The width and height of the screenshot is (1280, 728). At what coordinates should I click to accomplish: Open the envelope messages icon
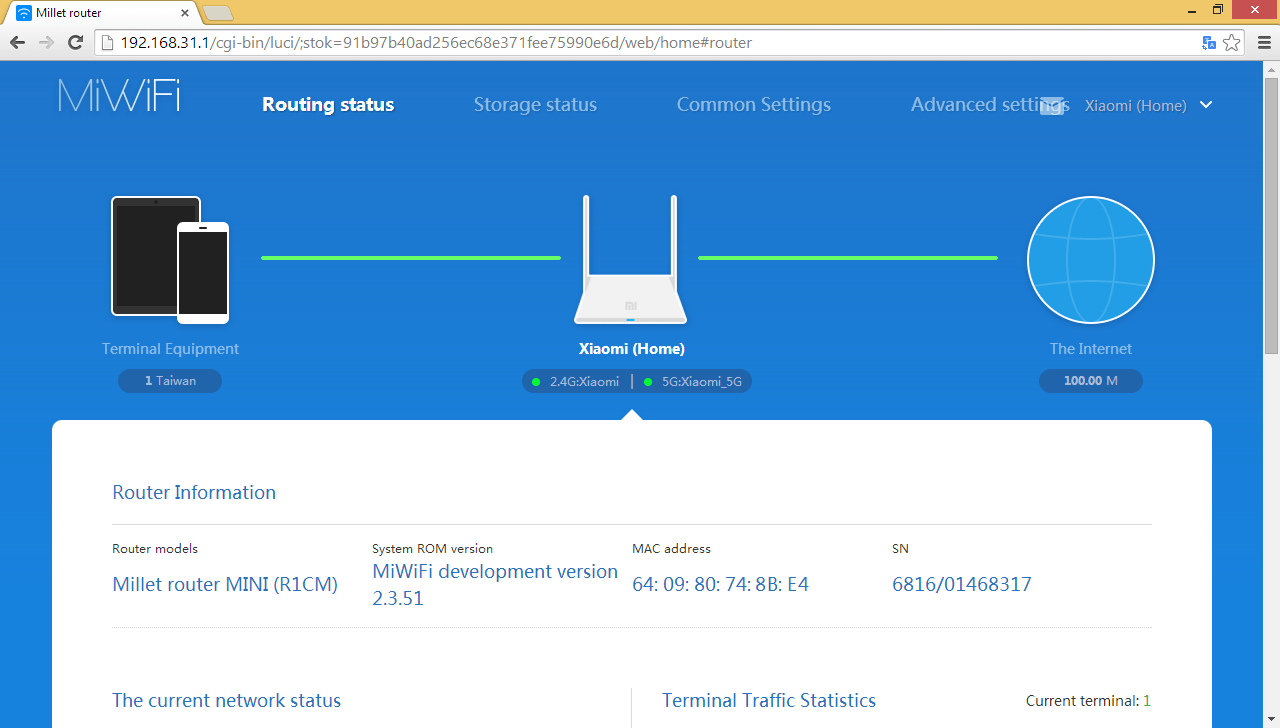[x=1051, y=106]
